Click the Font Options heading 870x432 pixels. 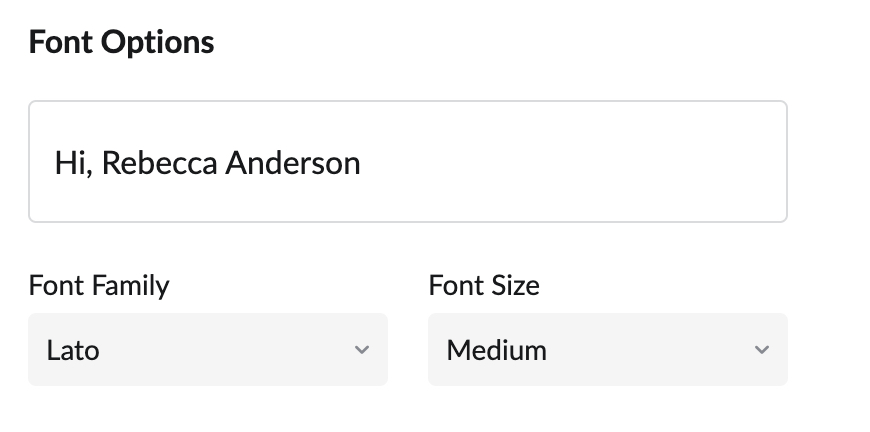121,42
